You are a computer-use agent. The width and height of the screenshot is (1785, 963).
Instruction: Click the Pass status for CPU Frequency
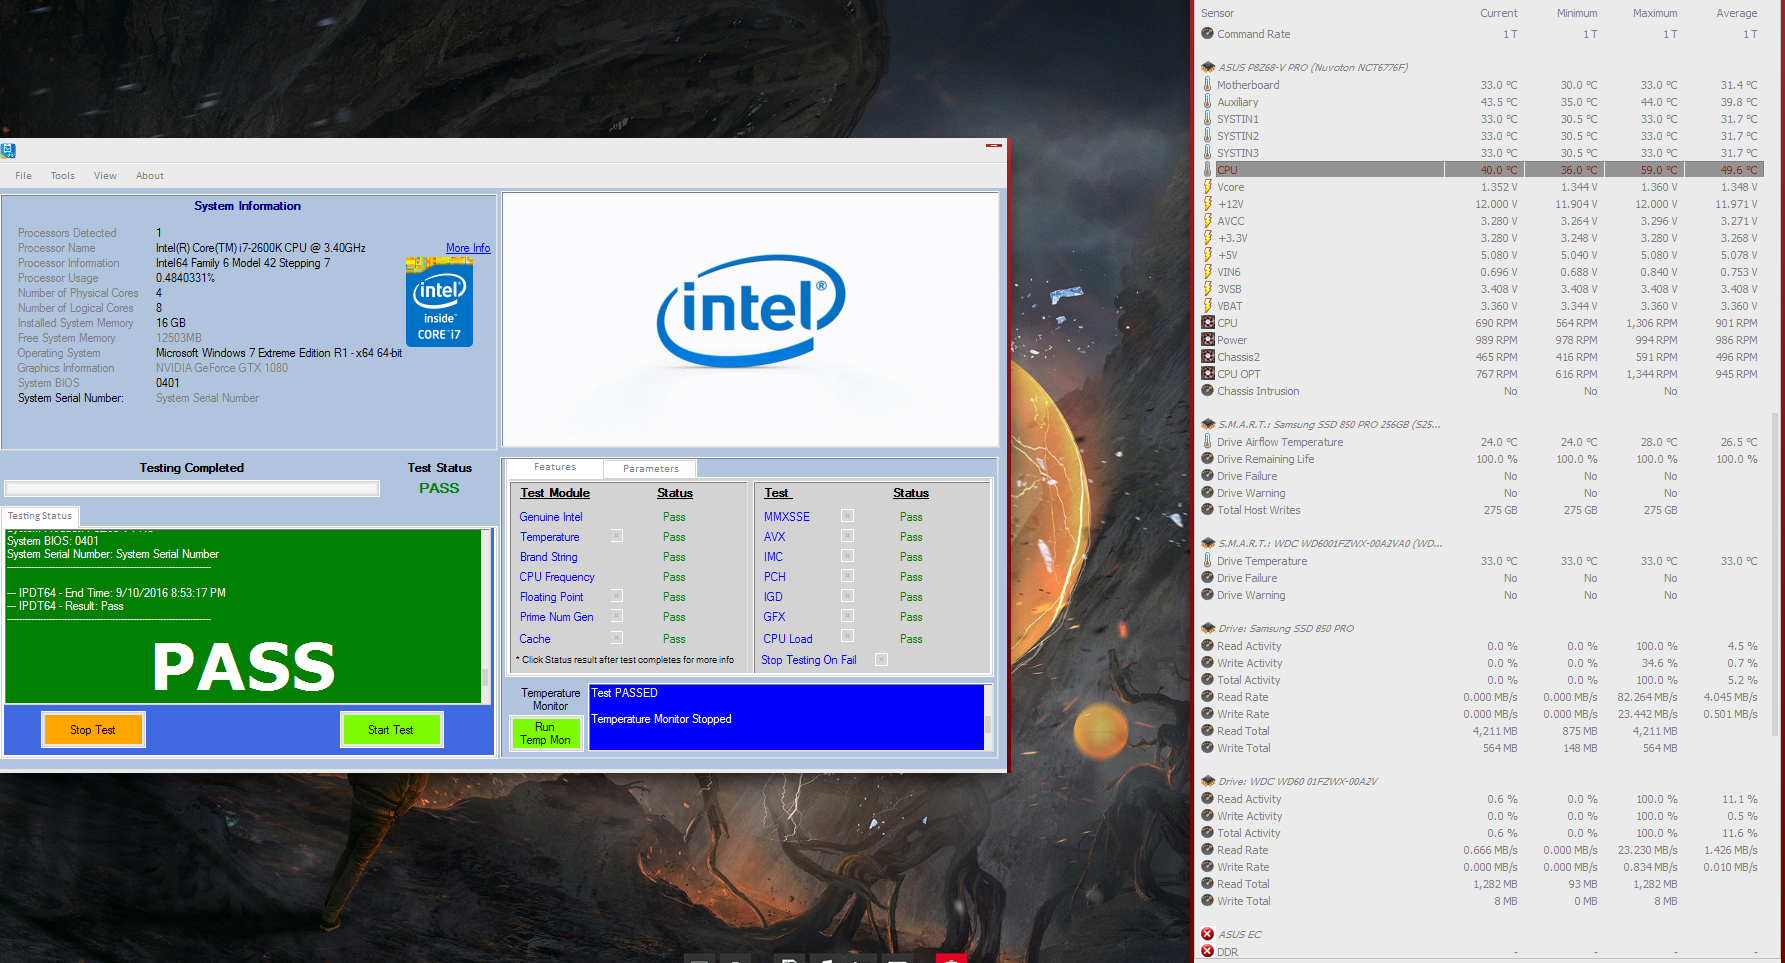pos(674,577)
